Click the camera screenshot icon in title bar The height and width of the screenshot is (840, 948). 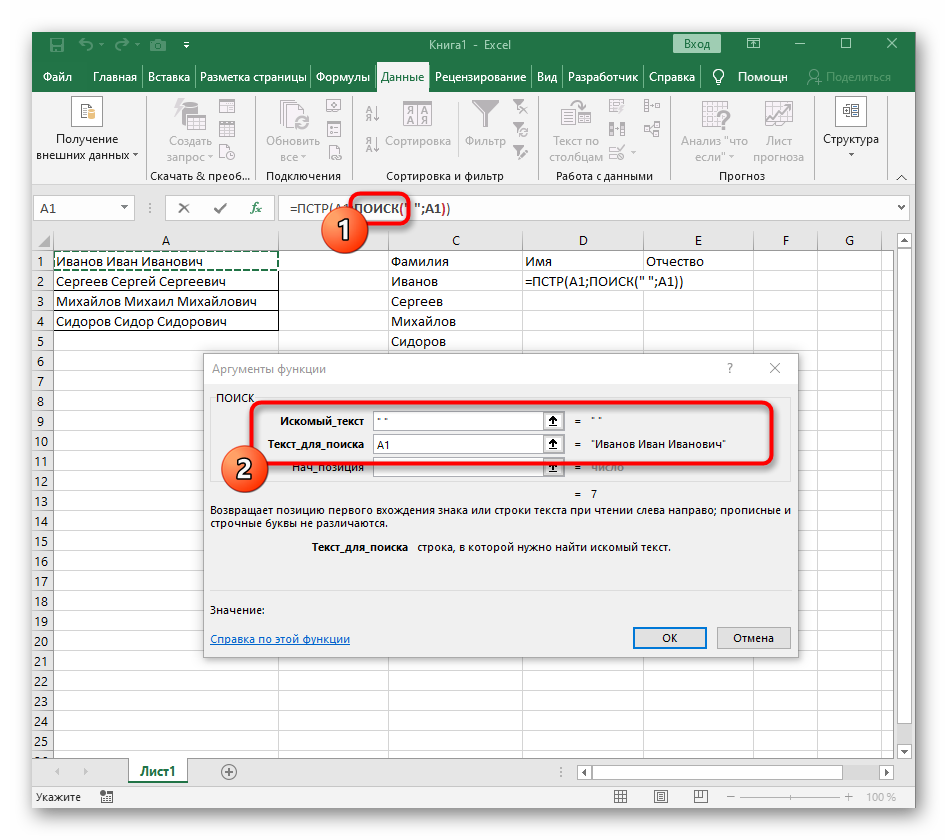158,45
